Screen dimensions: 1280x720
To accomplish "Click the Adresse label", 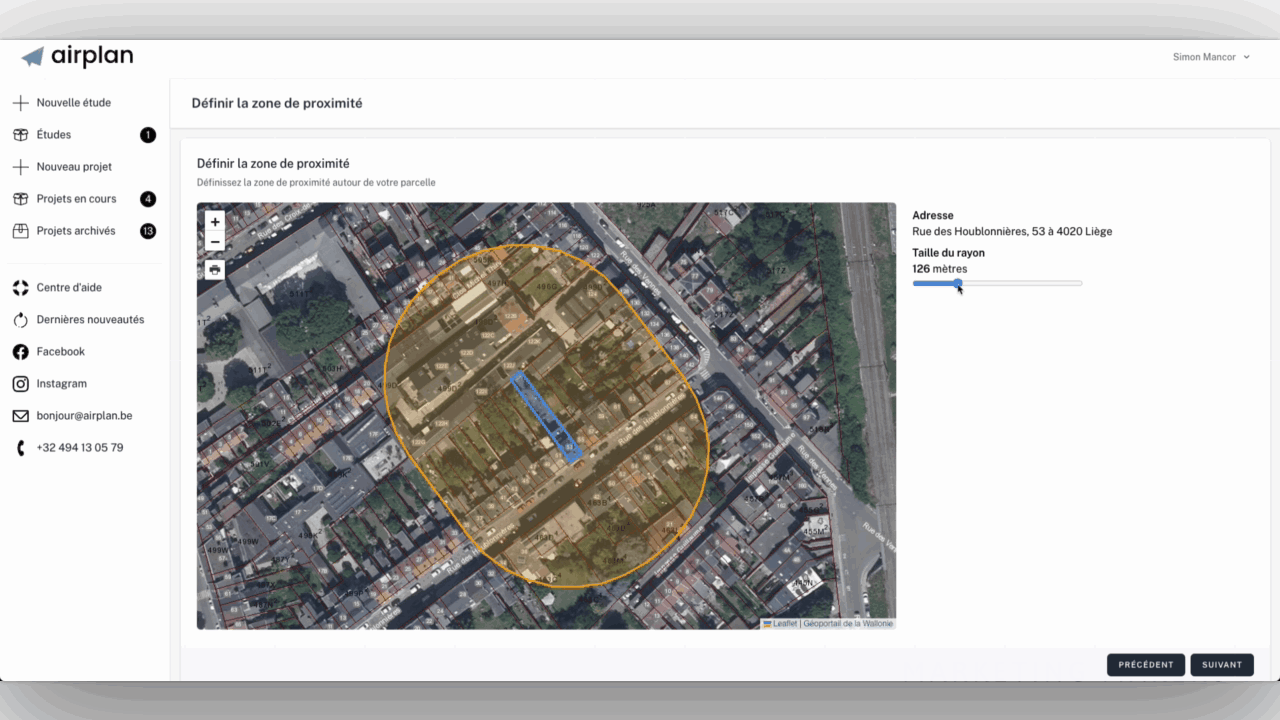I will pos(933,215).
